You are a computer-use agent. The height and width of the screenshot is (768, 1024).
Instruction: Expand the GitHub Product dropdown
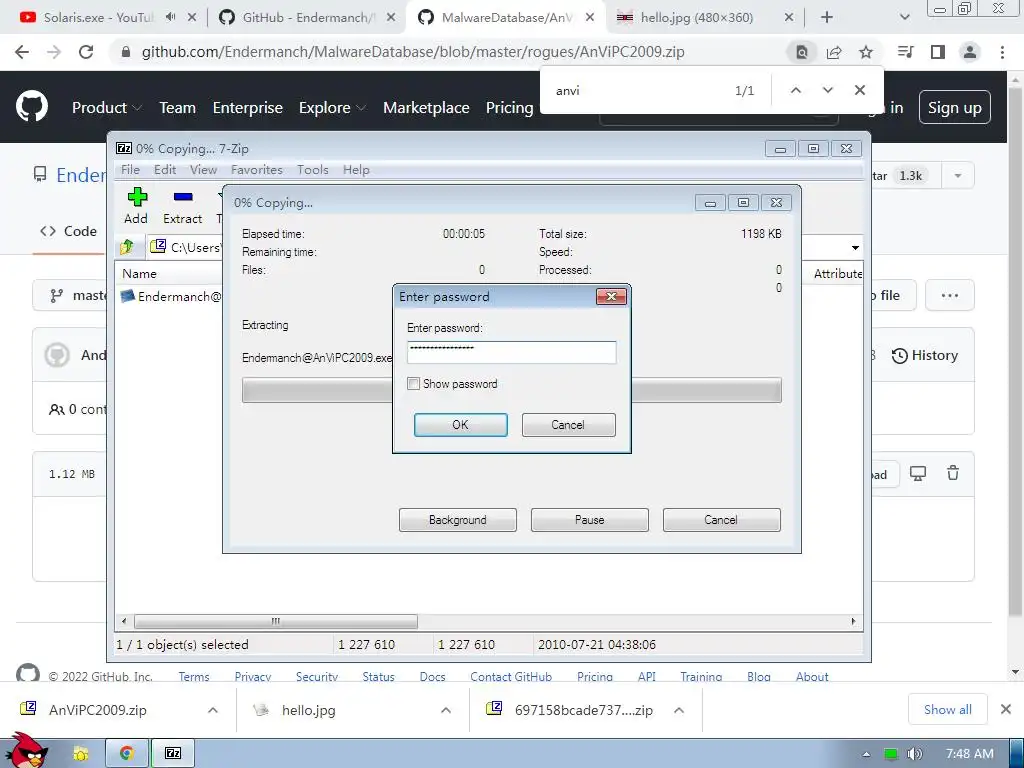point(106,108)
